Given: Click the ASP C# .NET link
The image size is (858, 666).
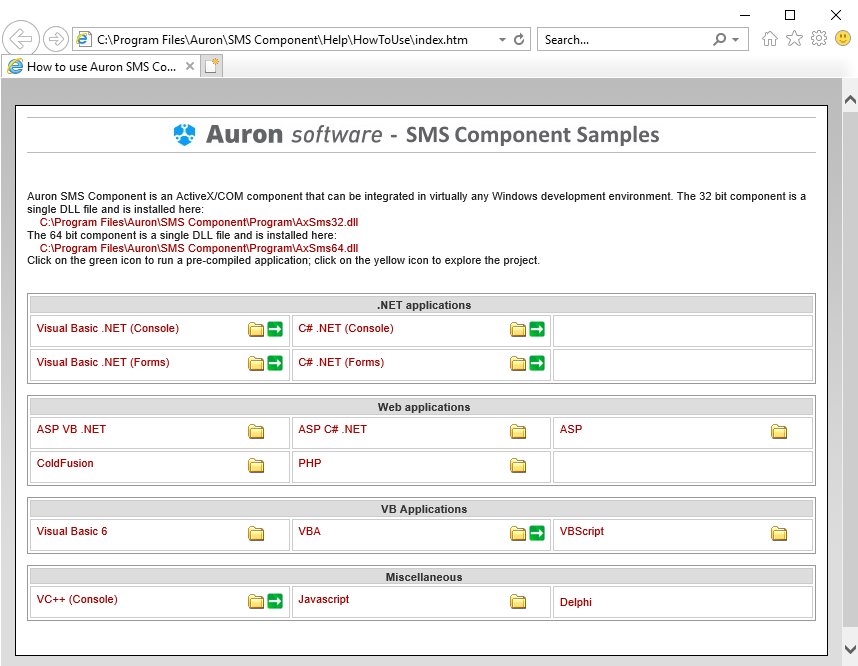Looking at the screenshot, I should click(x=332, y=430).
